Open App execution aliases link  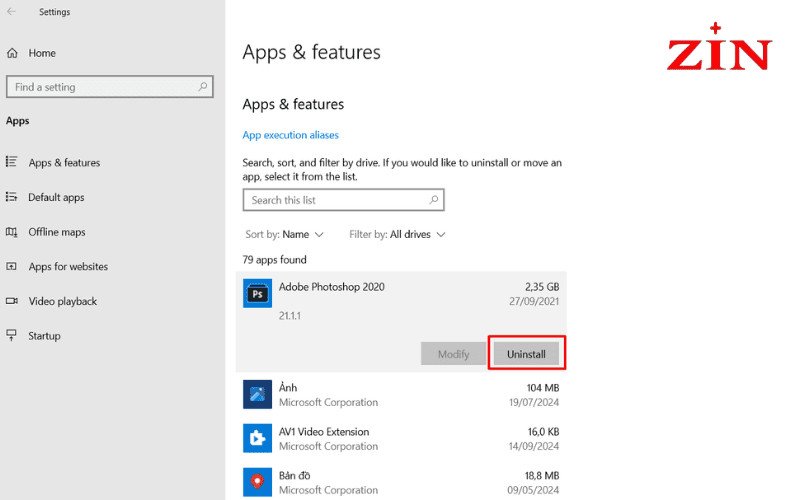290,135
